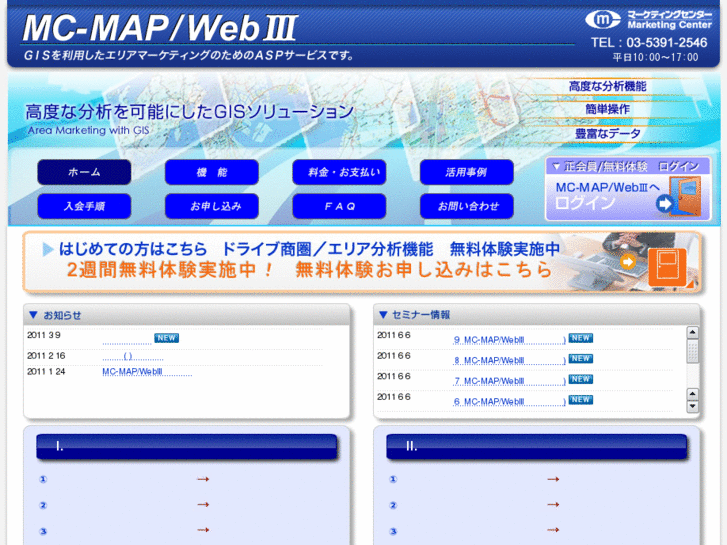Open the お申し込み button
Viewport: 727px width, 545px height.
click(x=211, y=206)
